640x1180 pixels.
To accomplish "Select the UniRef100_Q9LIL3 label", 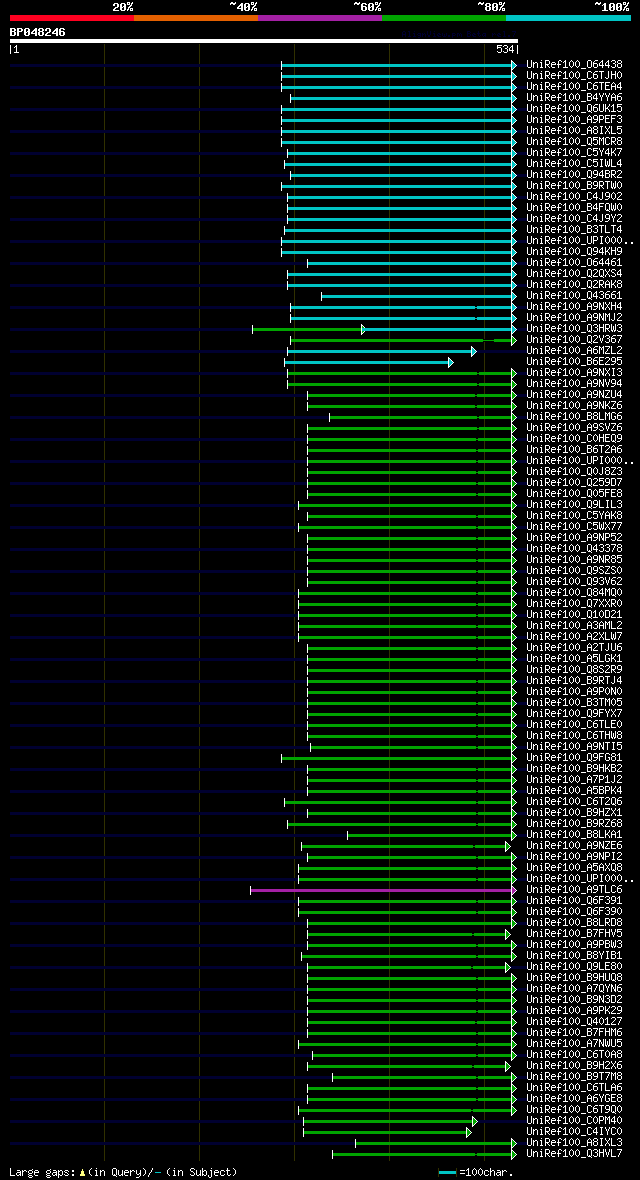I will [x=574, y=505].
